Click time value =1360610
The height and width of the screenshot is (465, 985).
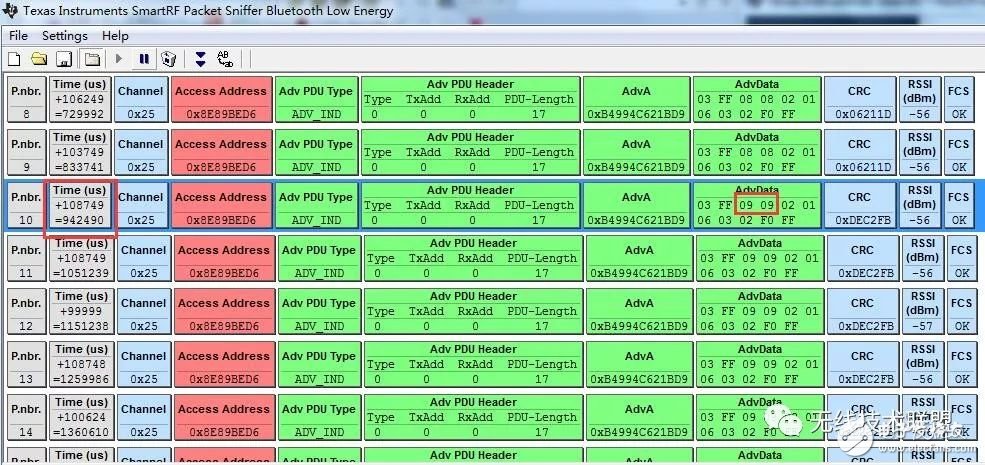coord(82,432)
